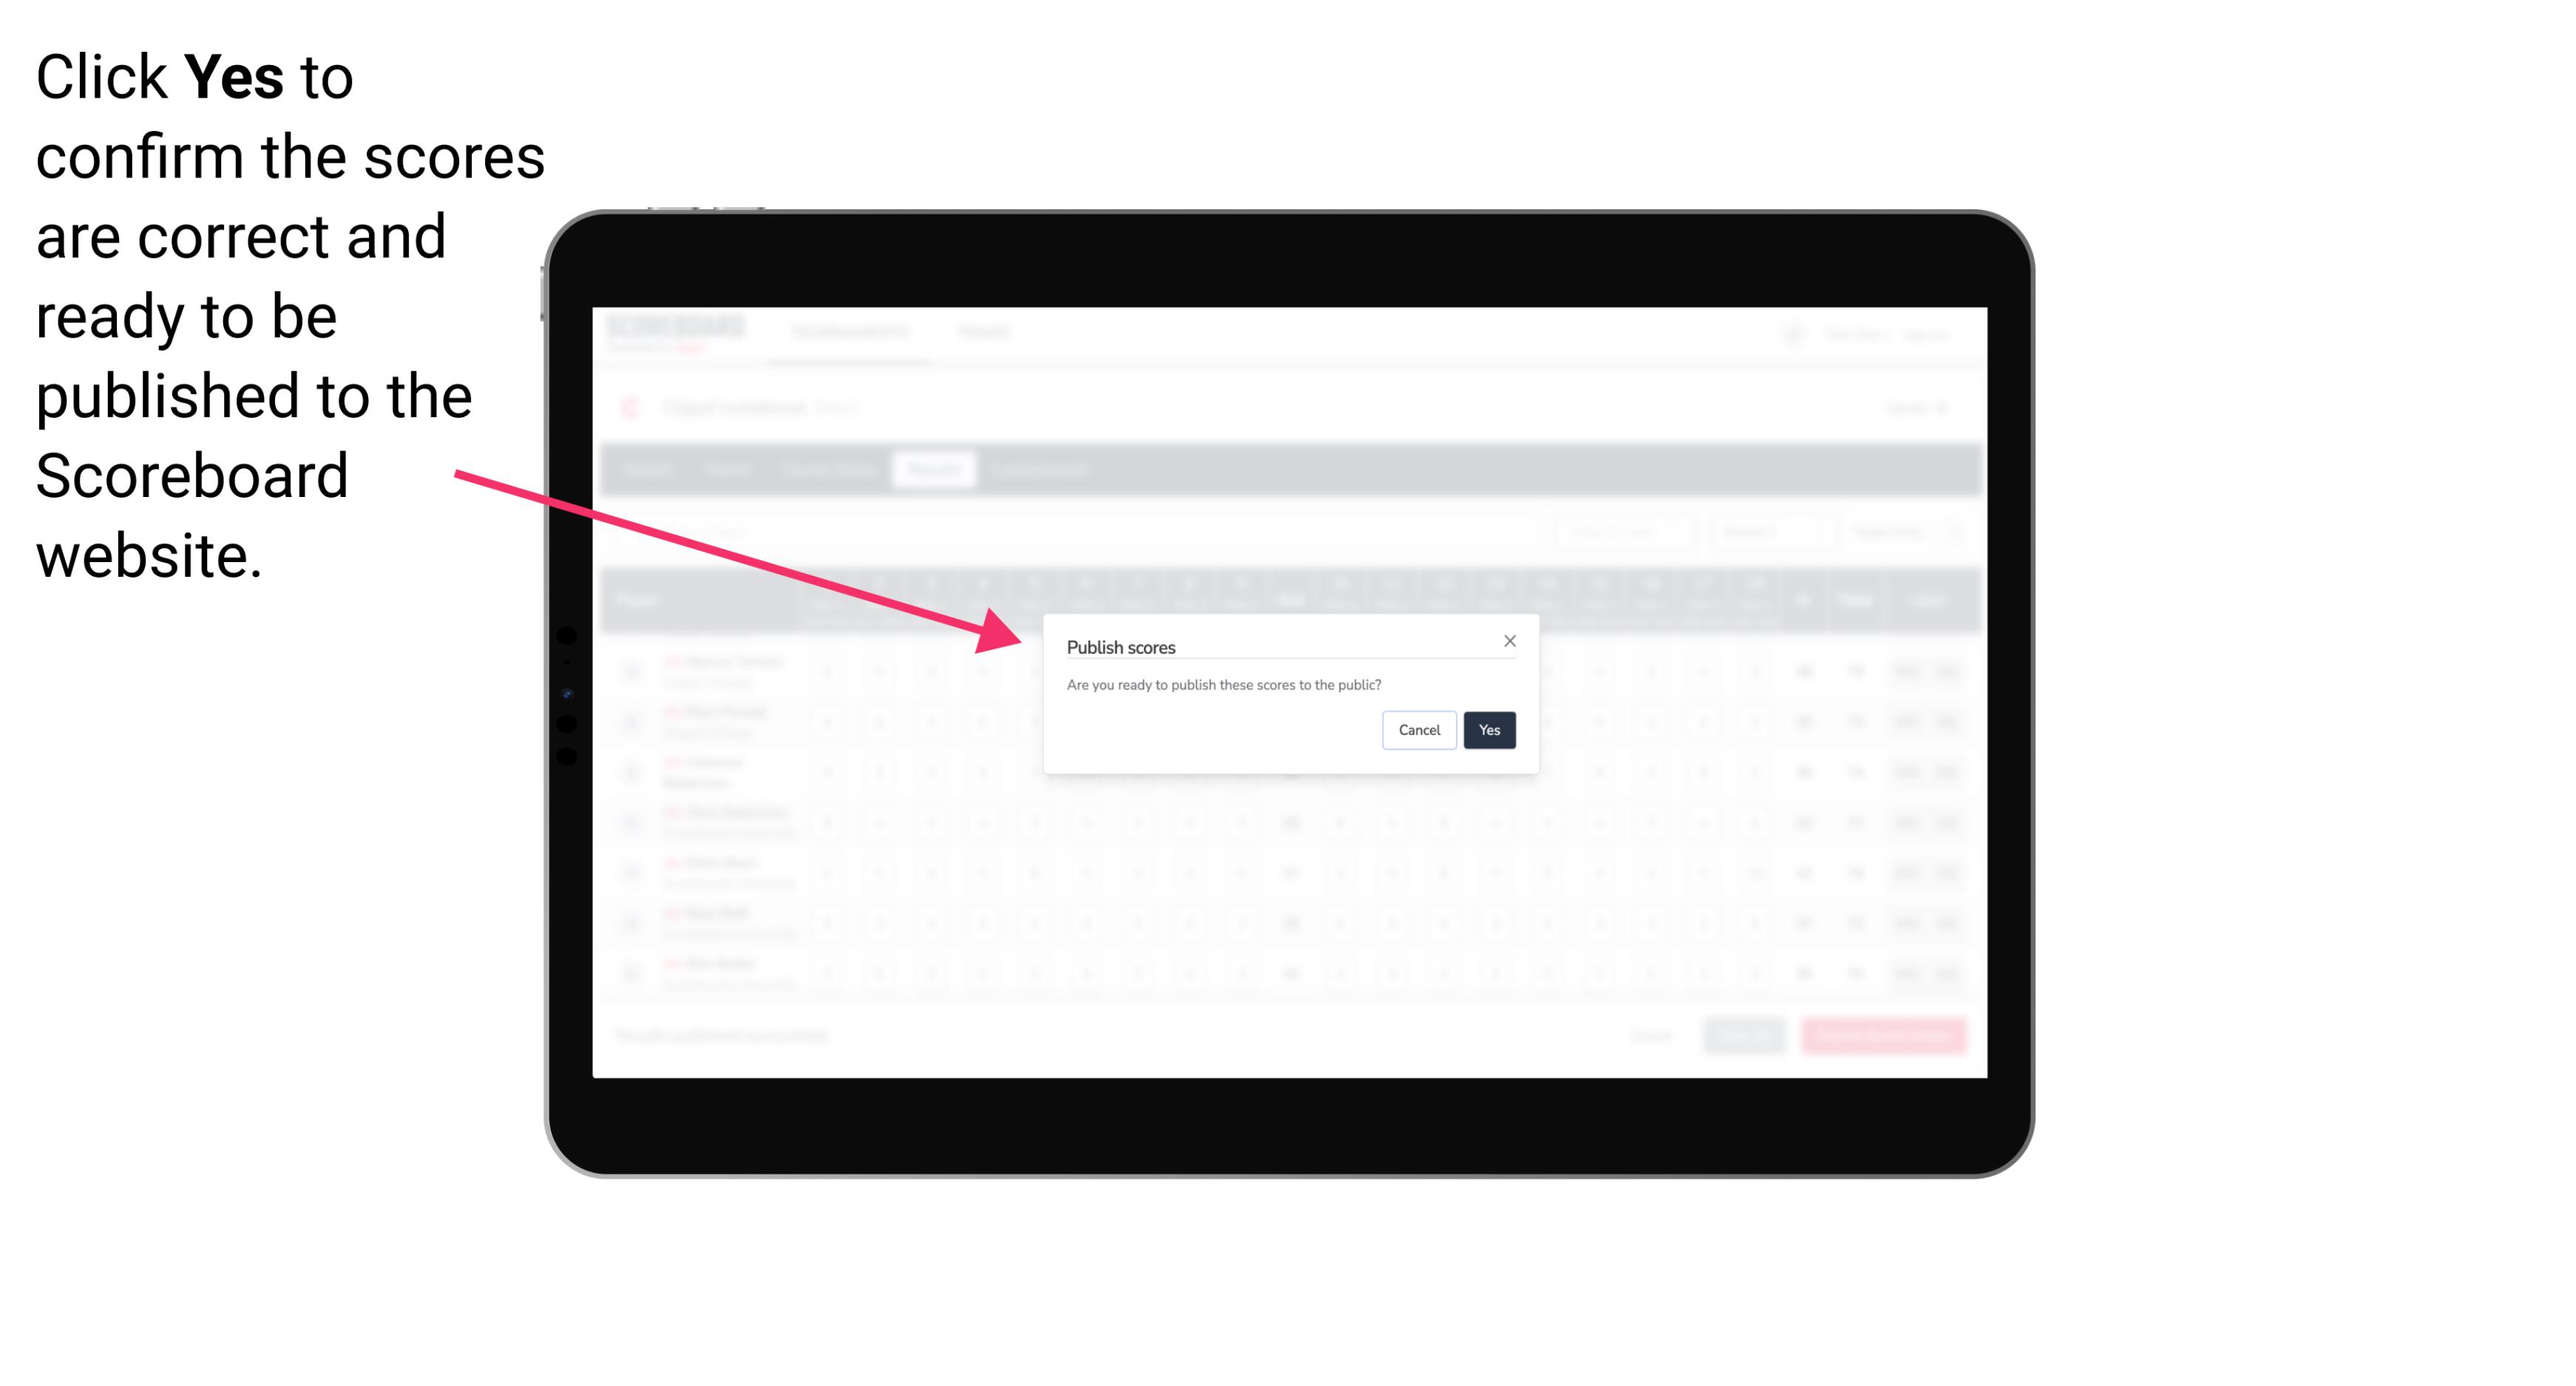Click the publish scores icon button
This screenshot has width=2576, height=1386.
[x=1488, y=729]
